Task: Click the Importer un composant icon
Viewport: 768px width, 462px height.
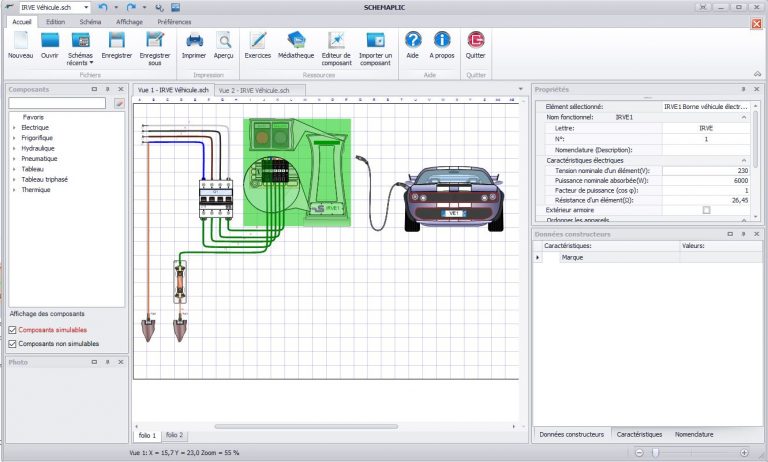Action: (375, 41)
